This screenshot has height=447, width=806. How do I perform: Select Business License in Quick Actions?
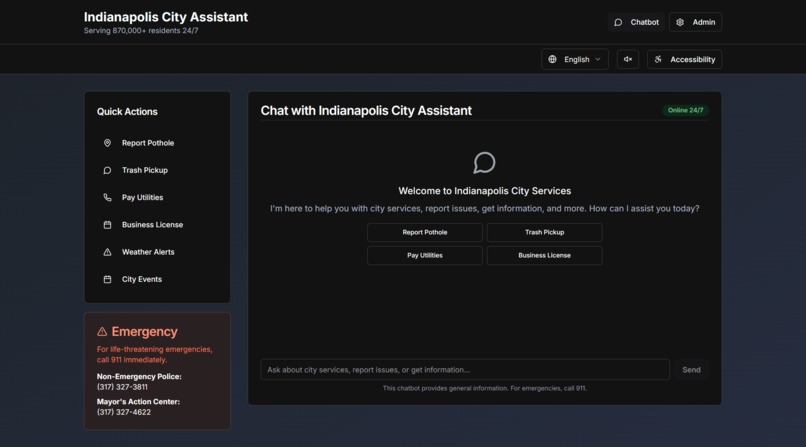157,225
